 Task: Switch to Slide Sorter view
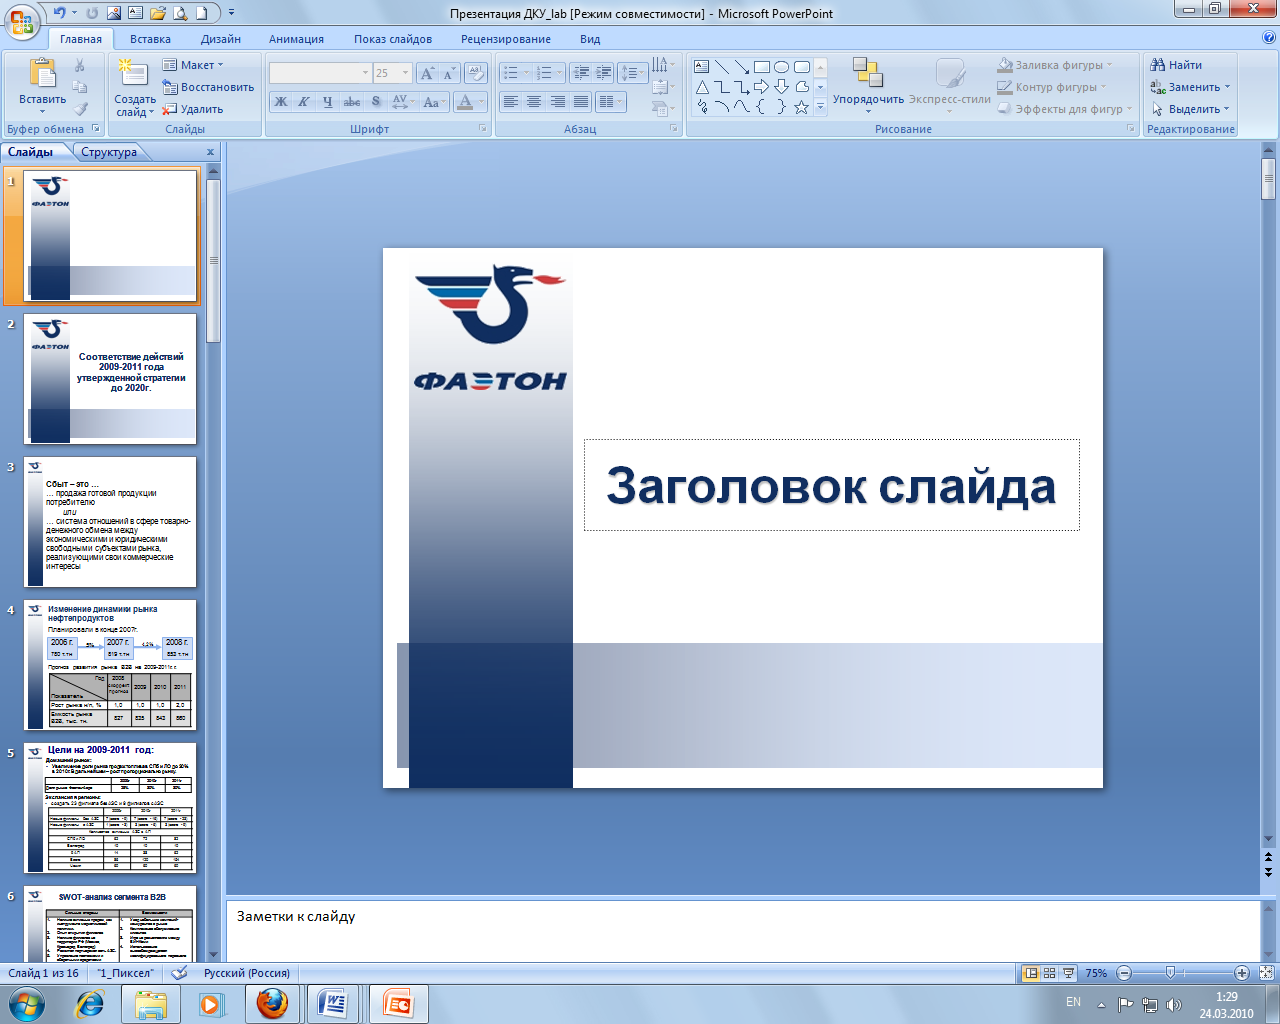coord(1050,973)
